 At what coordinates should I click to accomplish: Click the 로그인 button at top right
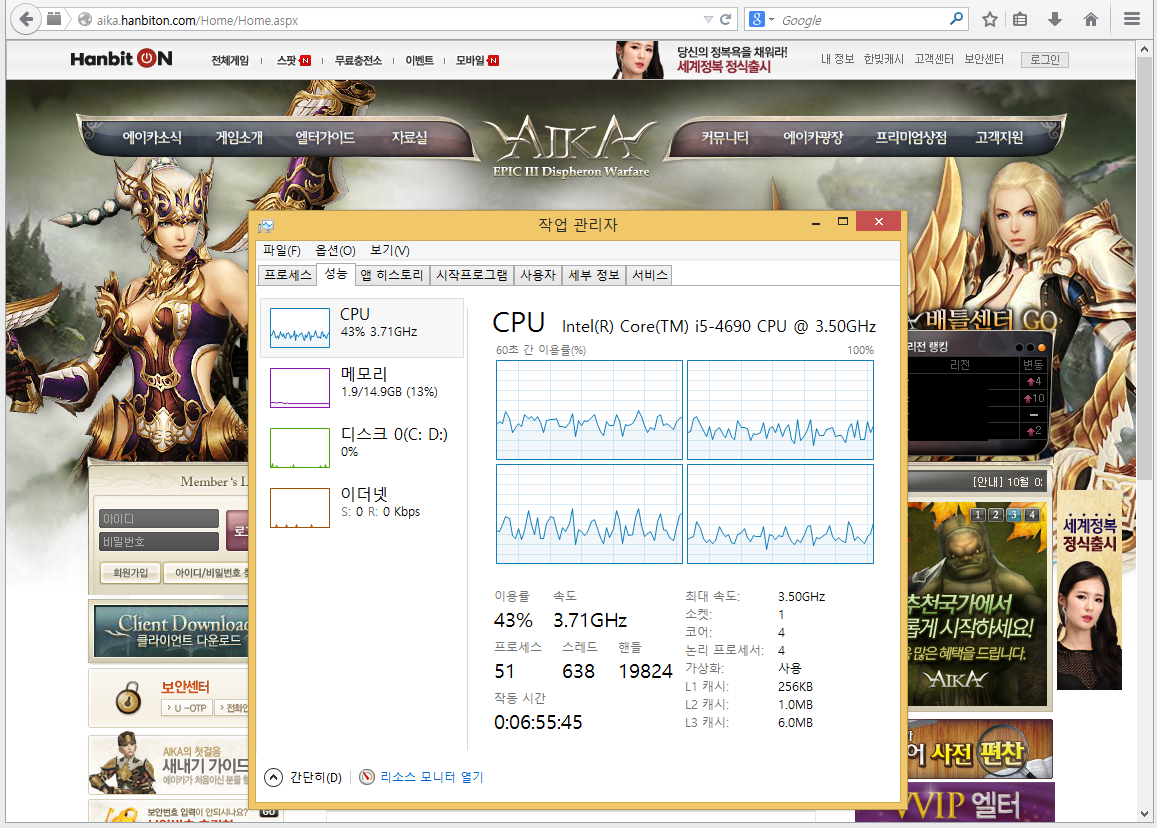click(1044, 60)
